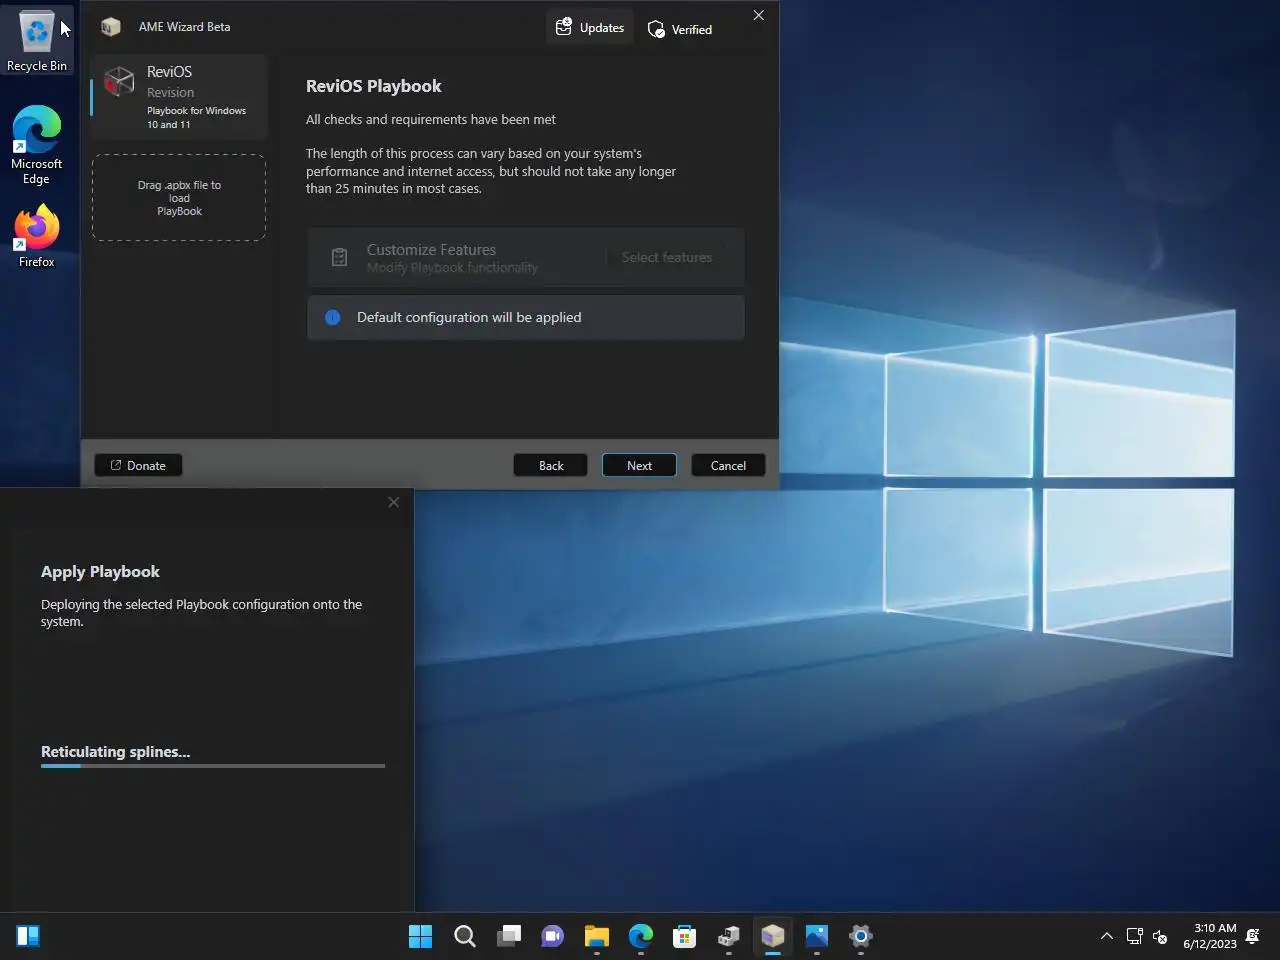The image size is (1280, 960).
Task: Click the 'Reticulating splines...' status text
Action: tap(115, 751)
